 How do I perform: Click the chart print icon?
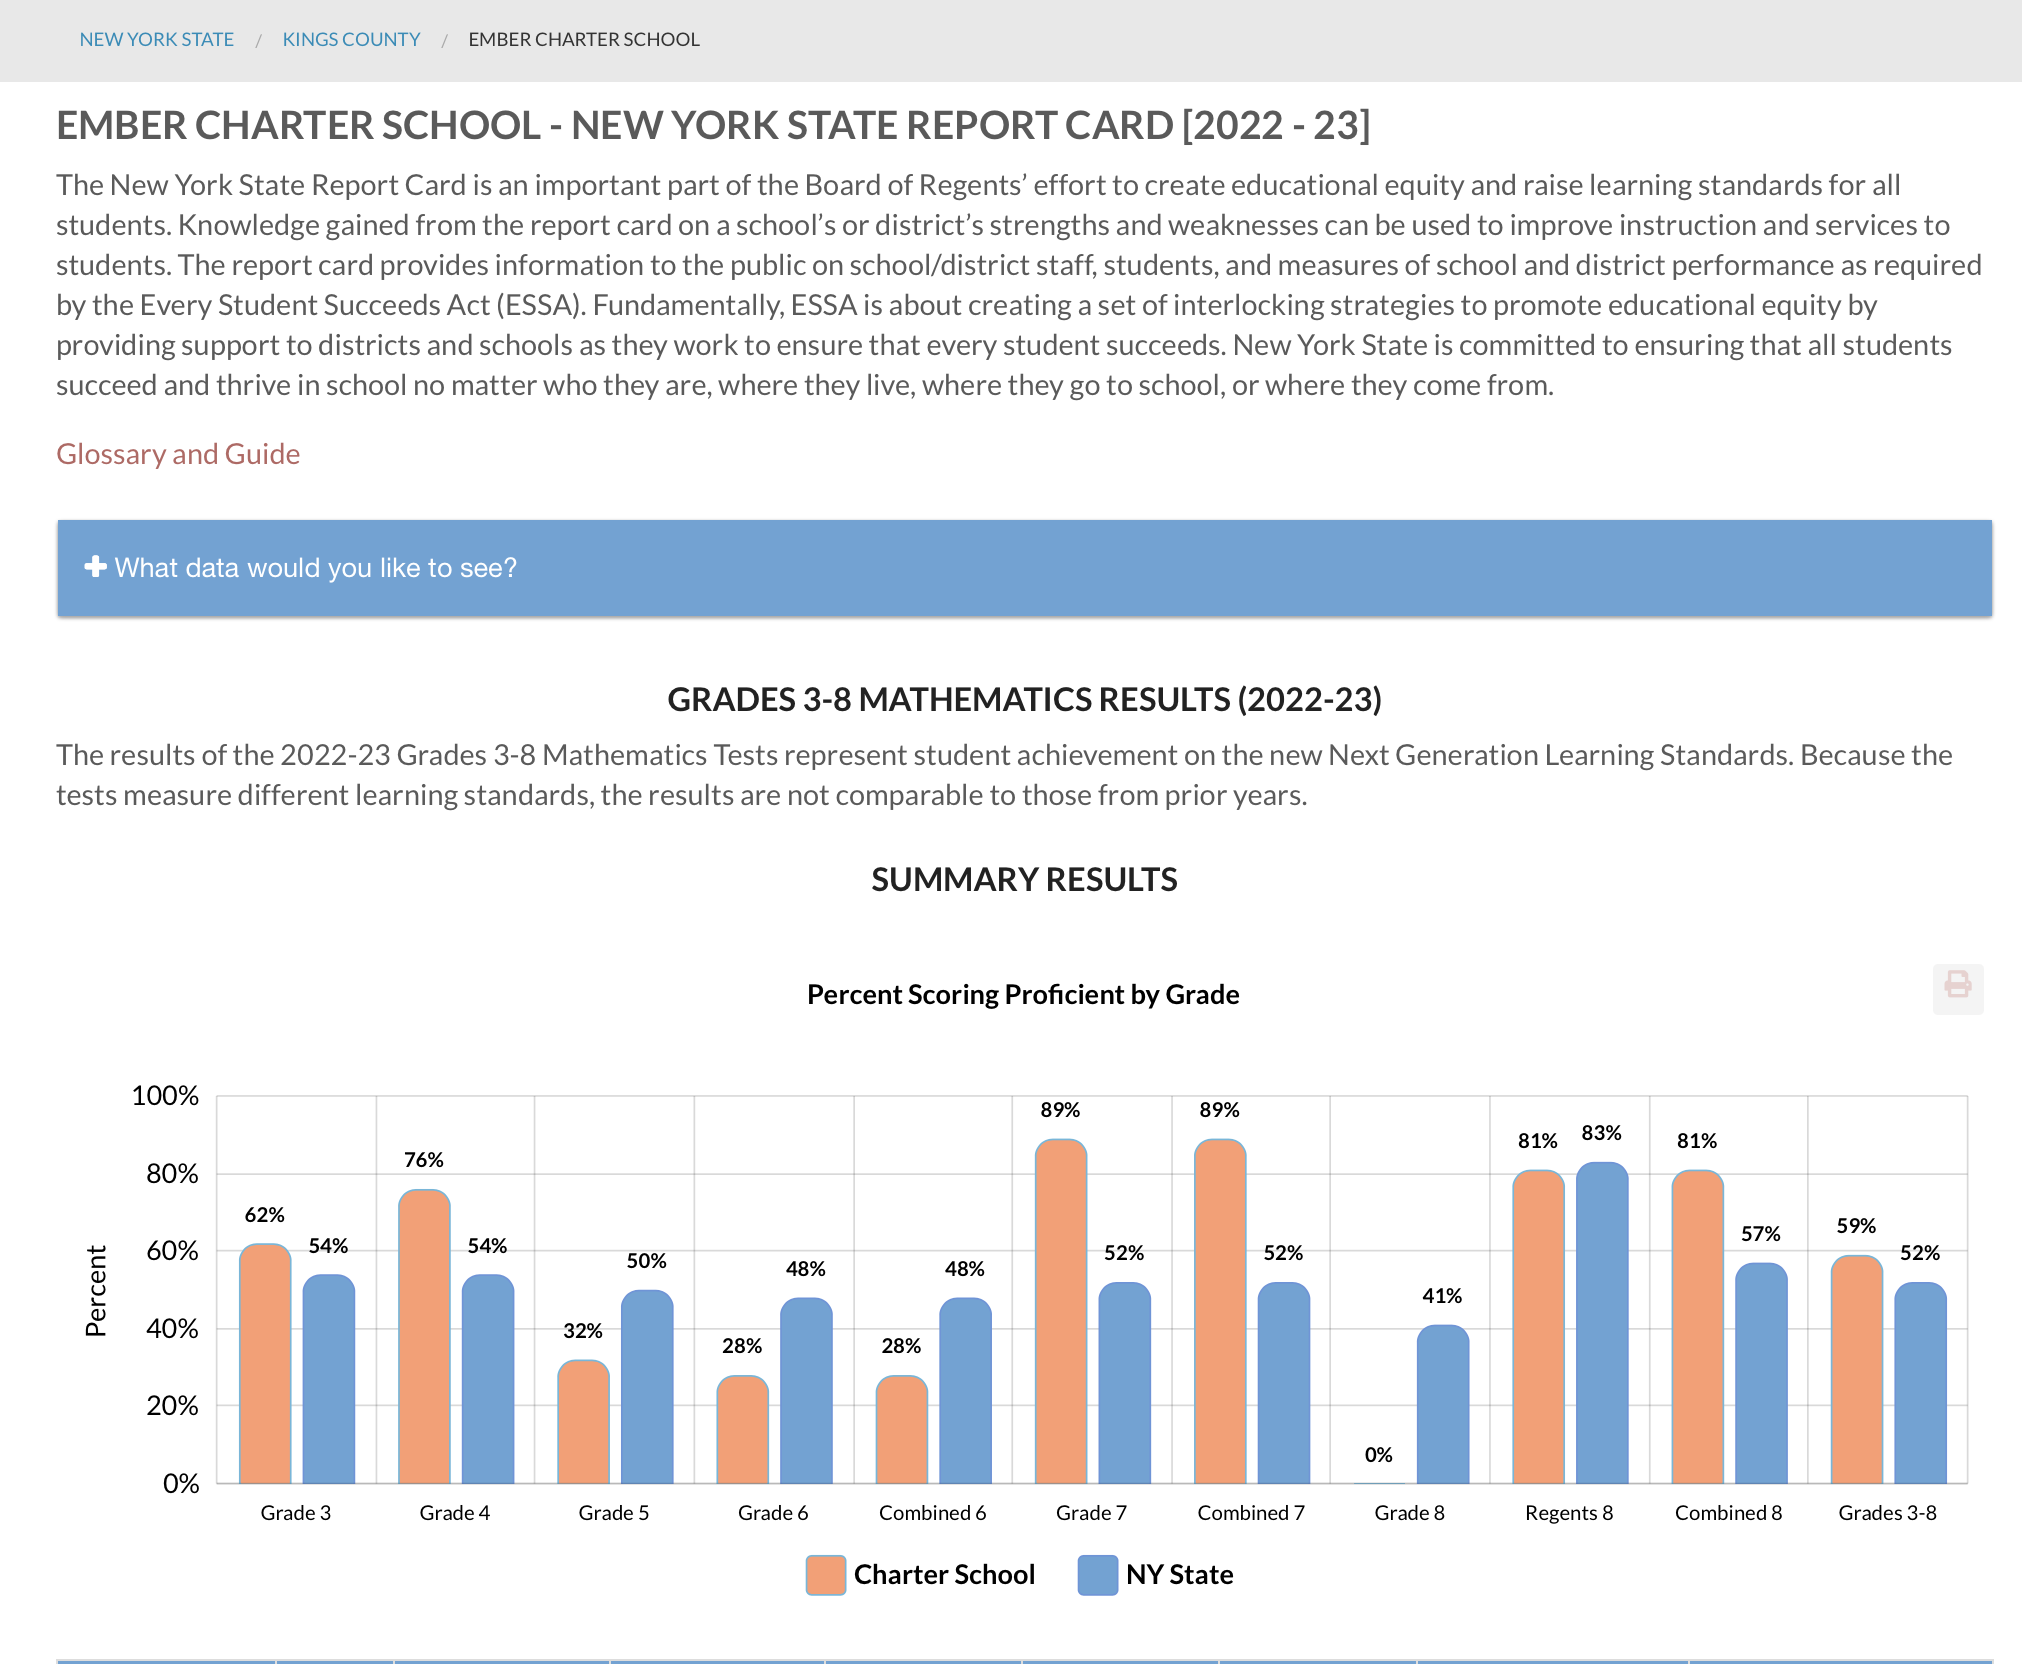point(1957,987)
